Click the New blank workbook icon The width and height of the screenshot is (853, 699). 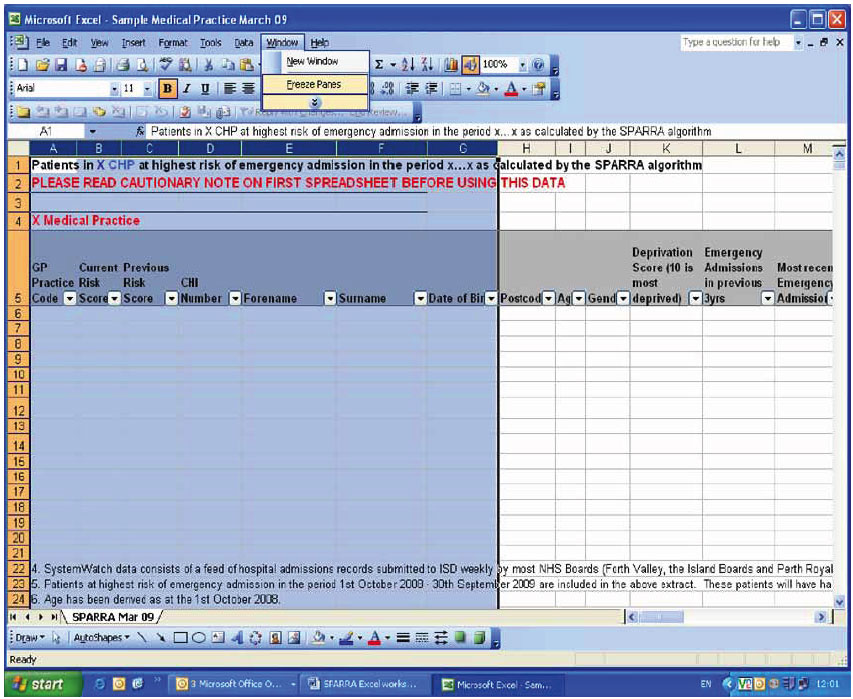tap(23, 65)
